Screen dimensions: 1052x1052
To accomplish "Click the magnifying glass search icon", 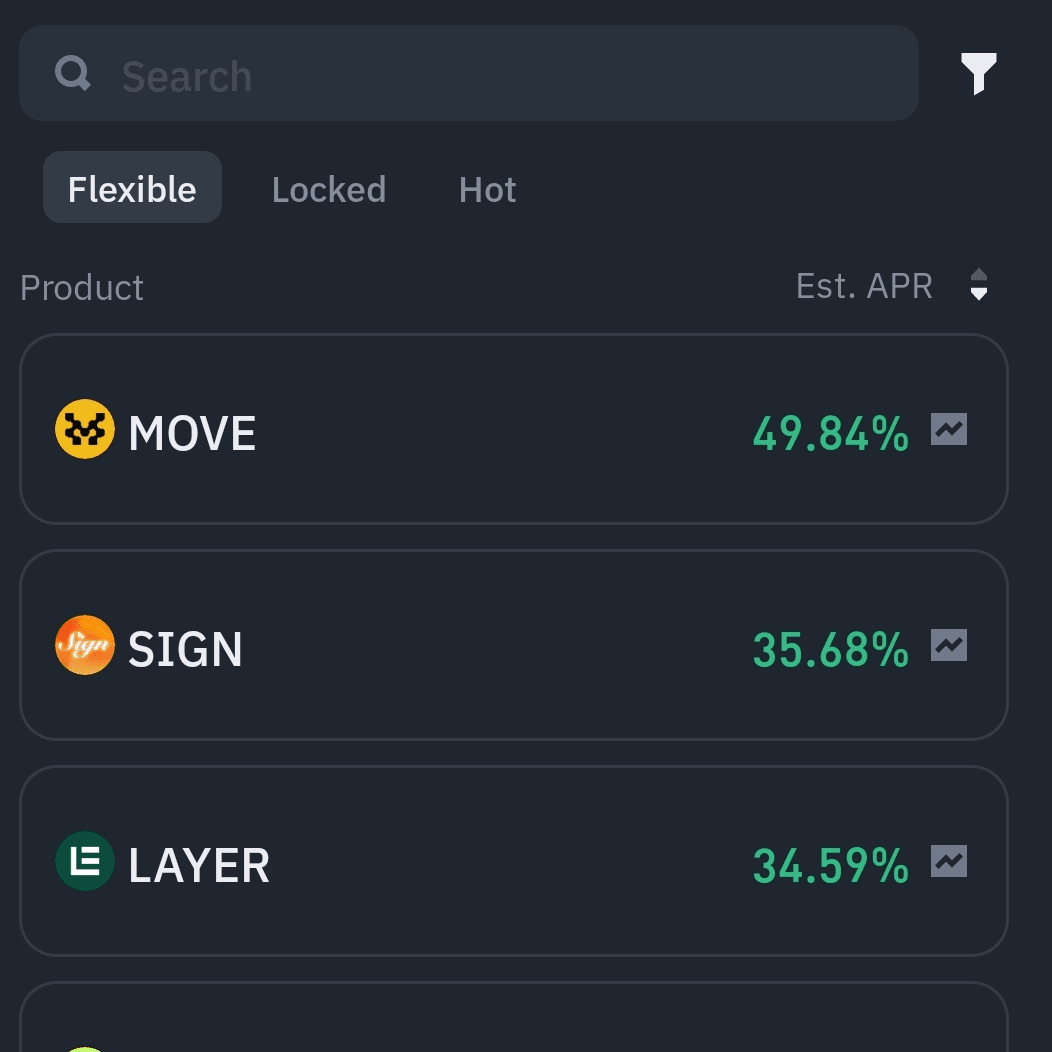I will [73, 73].
